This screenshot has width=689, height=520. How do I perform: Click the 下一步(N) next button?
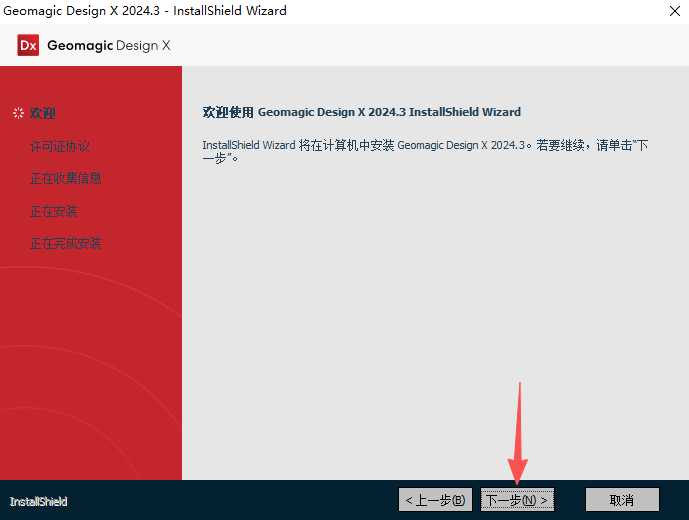[x=517, y=500]
